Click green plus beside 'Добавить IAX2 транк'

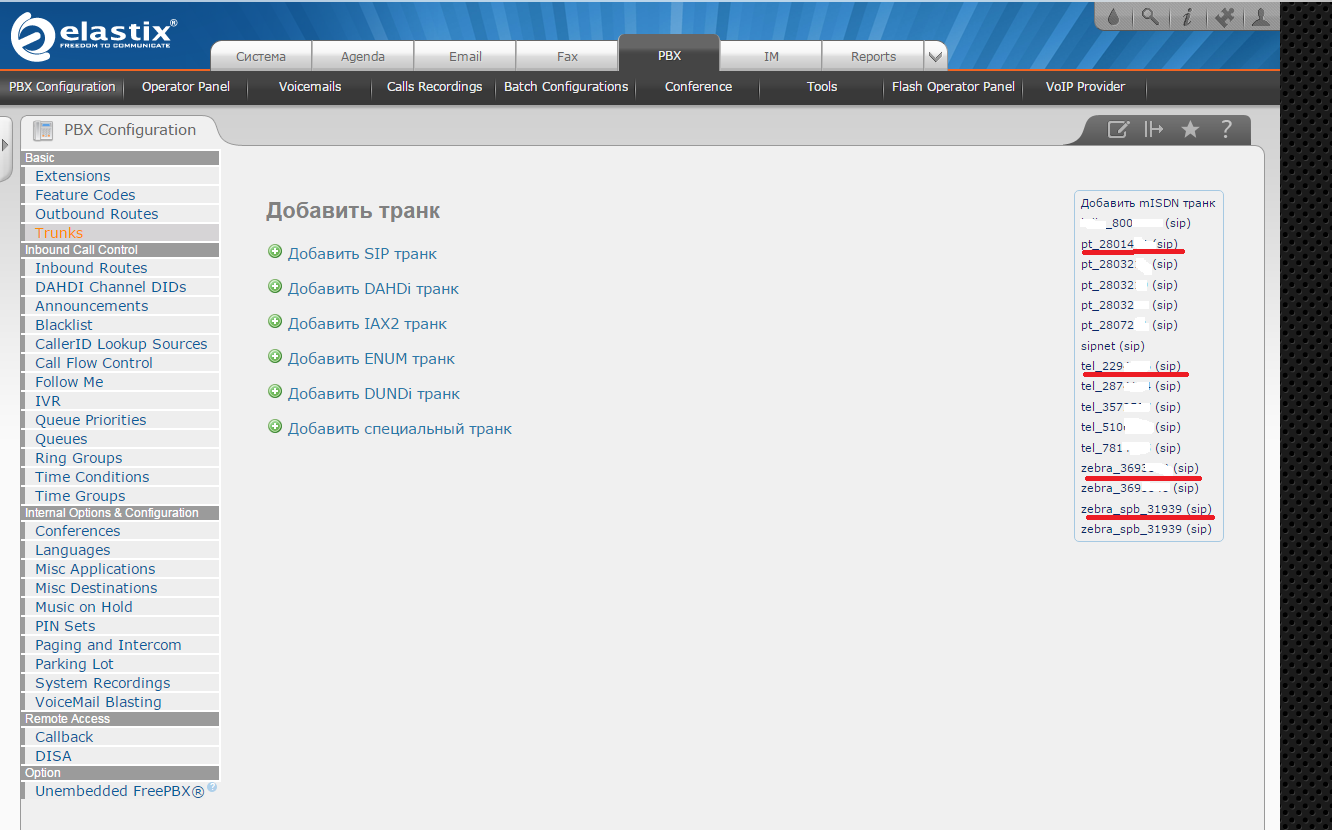click(x=275, y=322)
